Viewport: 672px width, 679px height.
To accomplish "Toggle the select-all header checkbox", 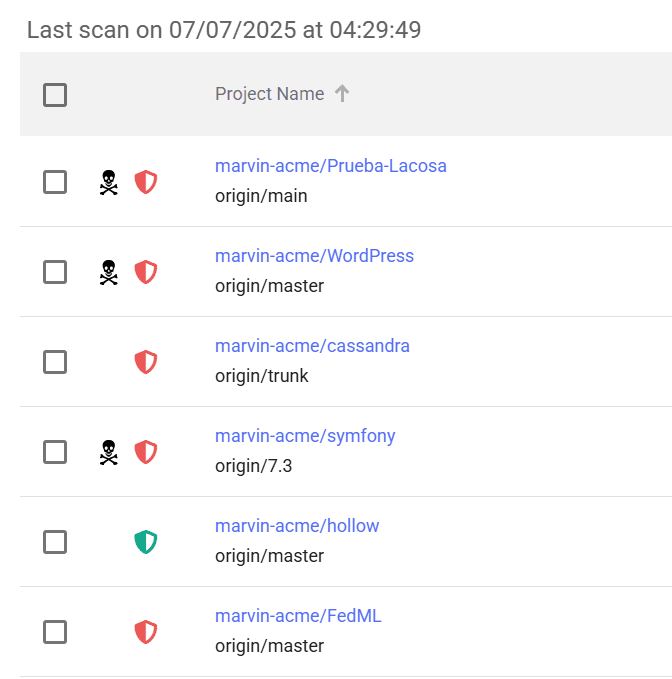I will [55, 95].
